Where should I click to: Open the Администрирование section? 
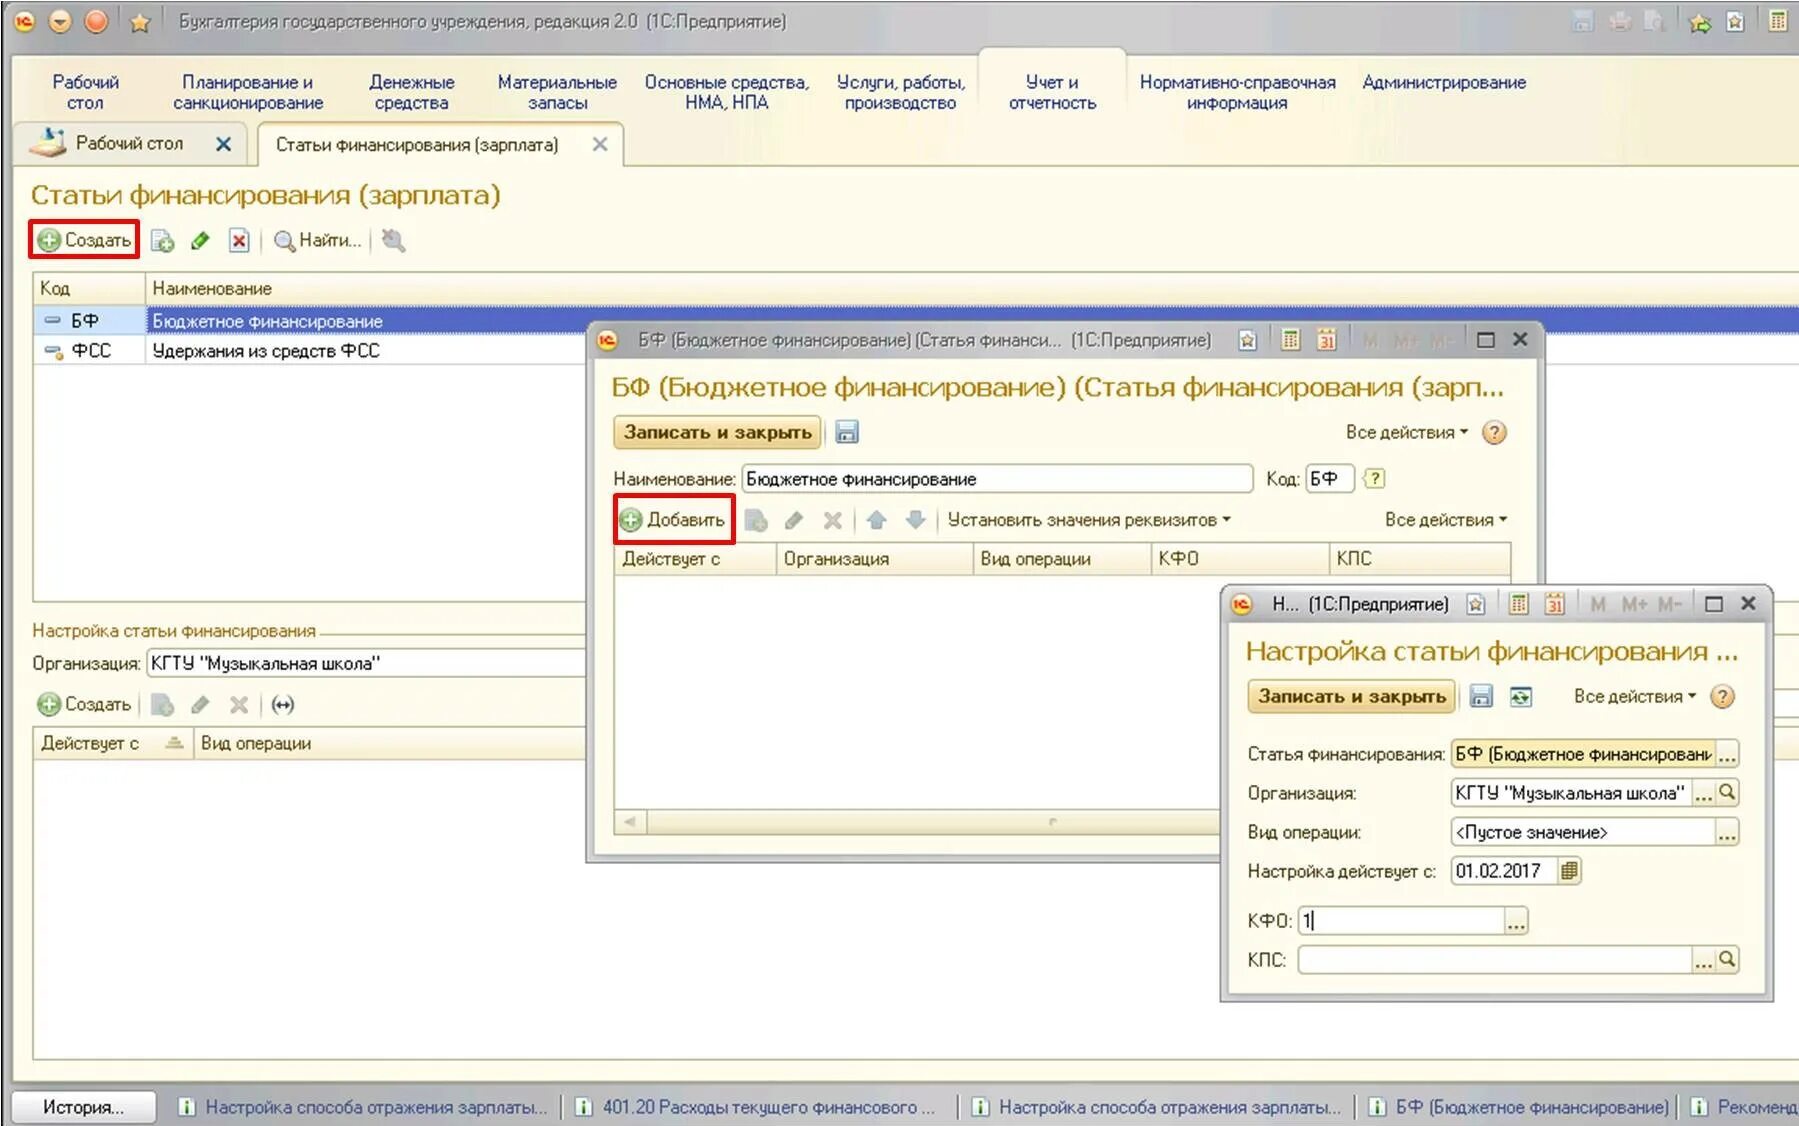(x=1444, y=82)
